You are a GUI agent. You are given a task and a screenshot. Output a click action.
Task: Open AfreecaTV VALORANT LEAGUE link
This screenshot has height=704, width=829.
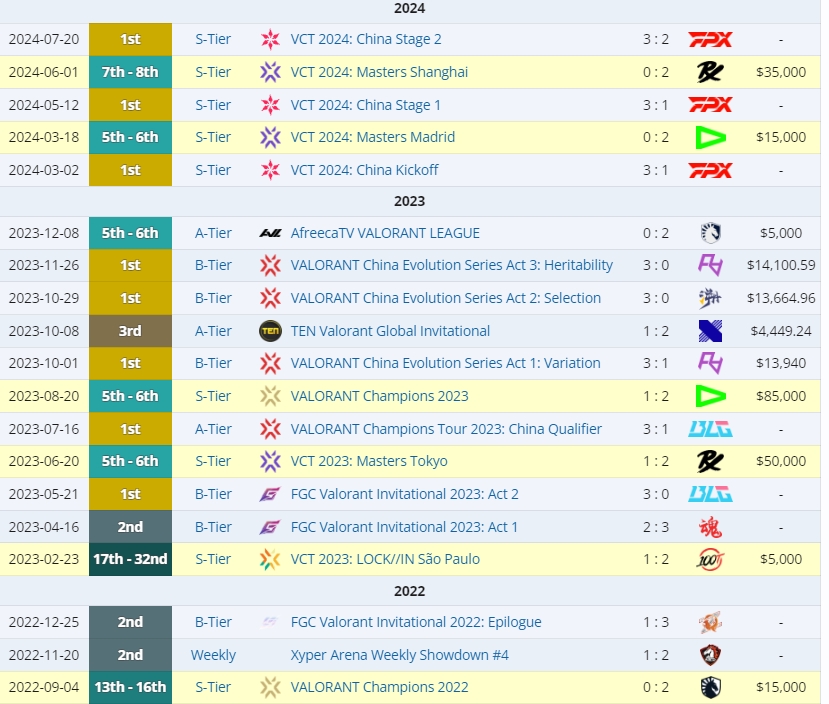pyautogui.click(x=385, y=233)
